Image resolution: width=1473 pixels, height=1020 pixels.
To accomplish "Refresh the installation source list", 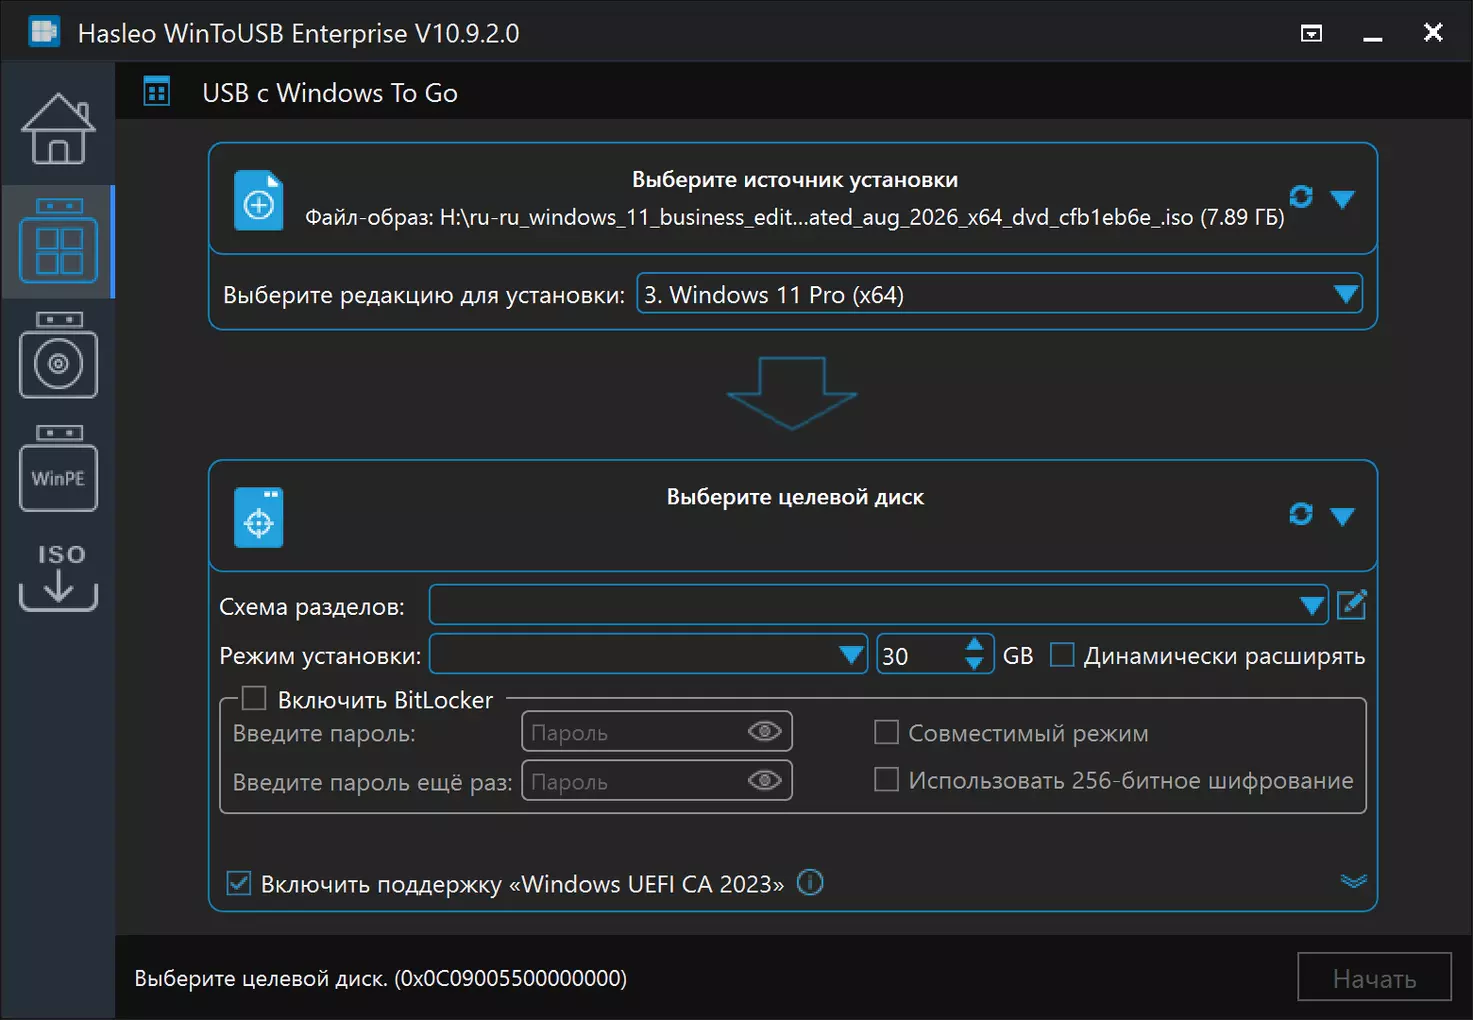I will point(1301,197).
